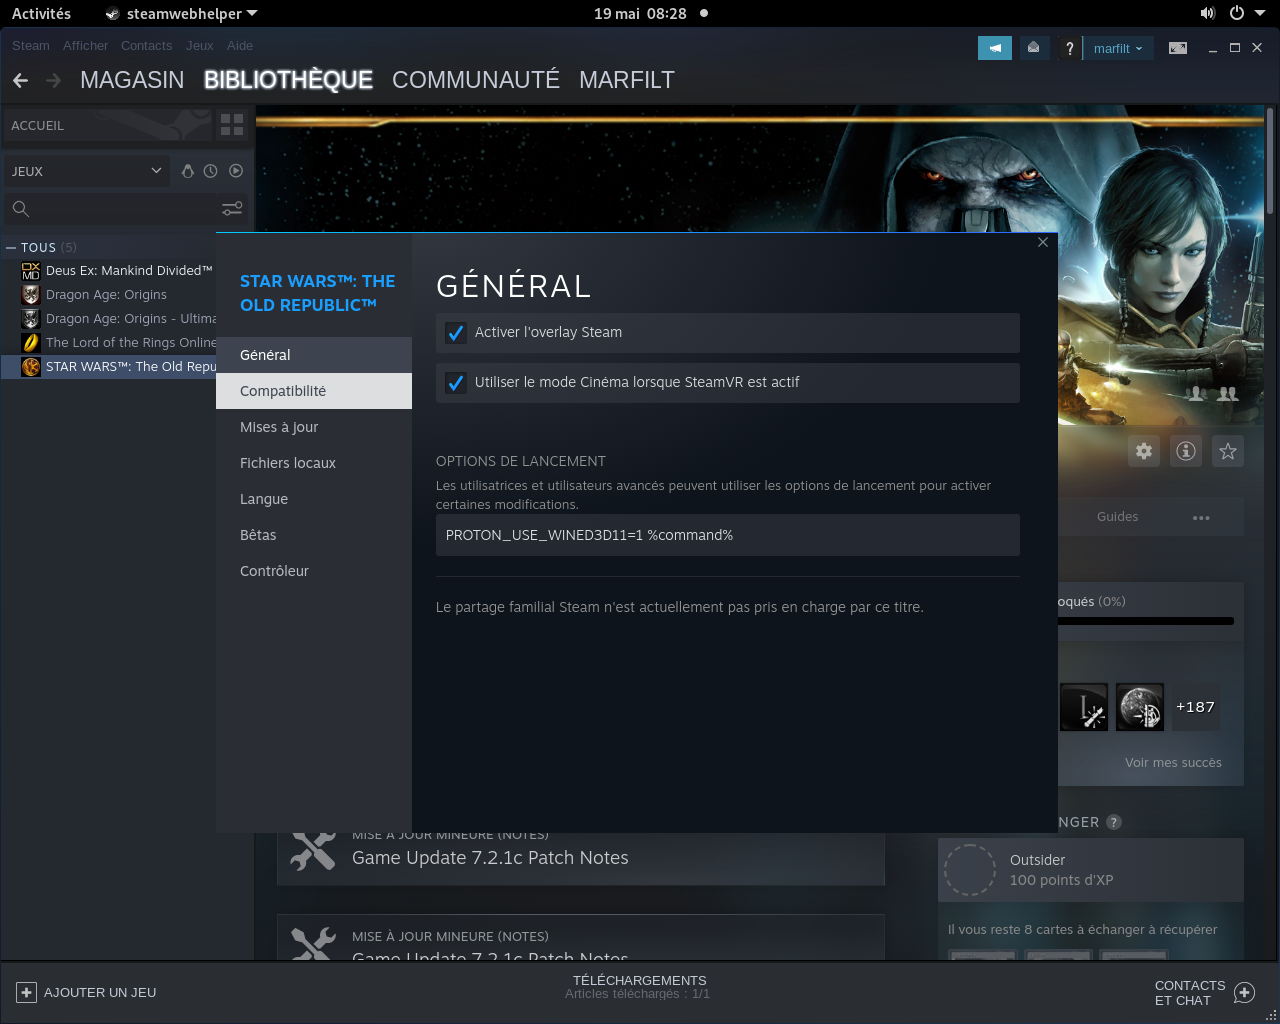
Task: Switch to Big Picture mode icon
Action: click(1178, 48)
